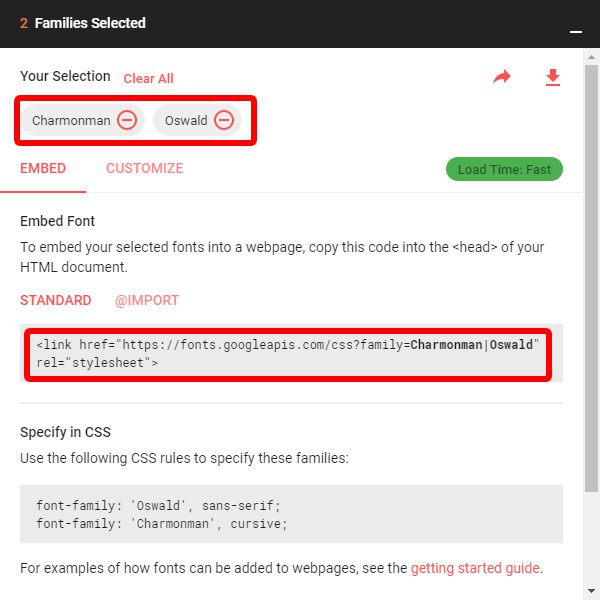Remove the Charmonman font from selection
The width and height of the screenshot is (600, 600).
coord(127,121)
